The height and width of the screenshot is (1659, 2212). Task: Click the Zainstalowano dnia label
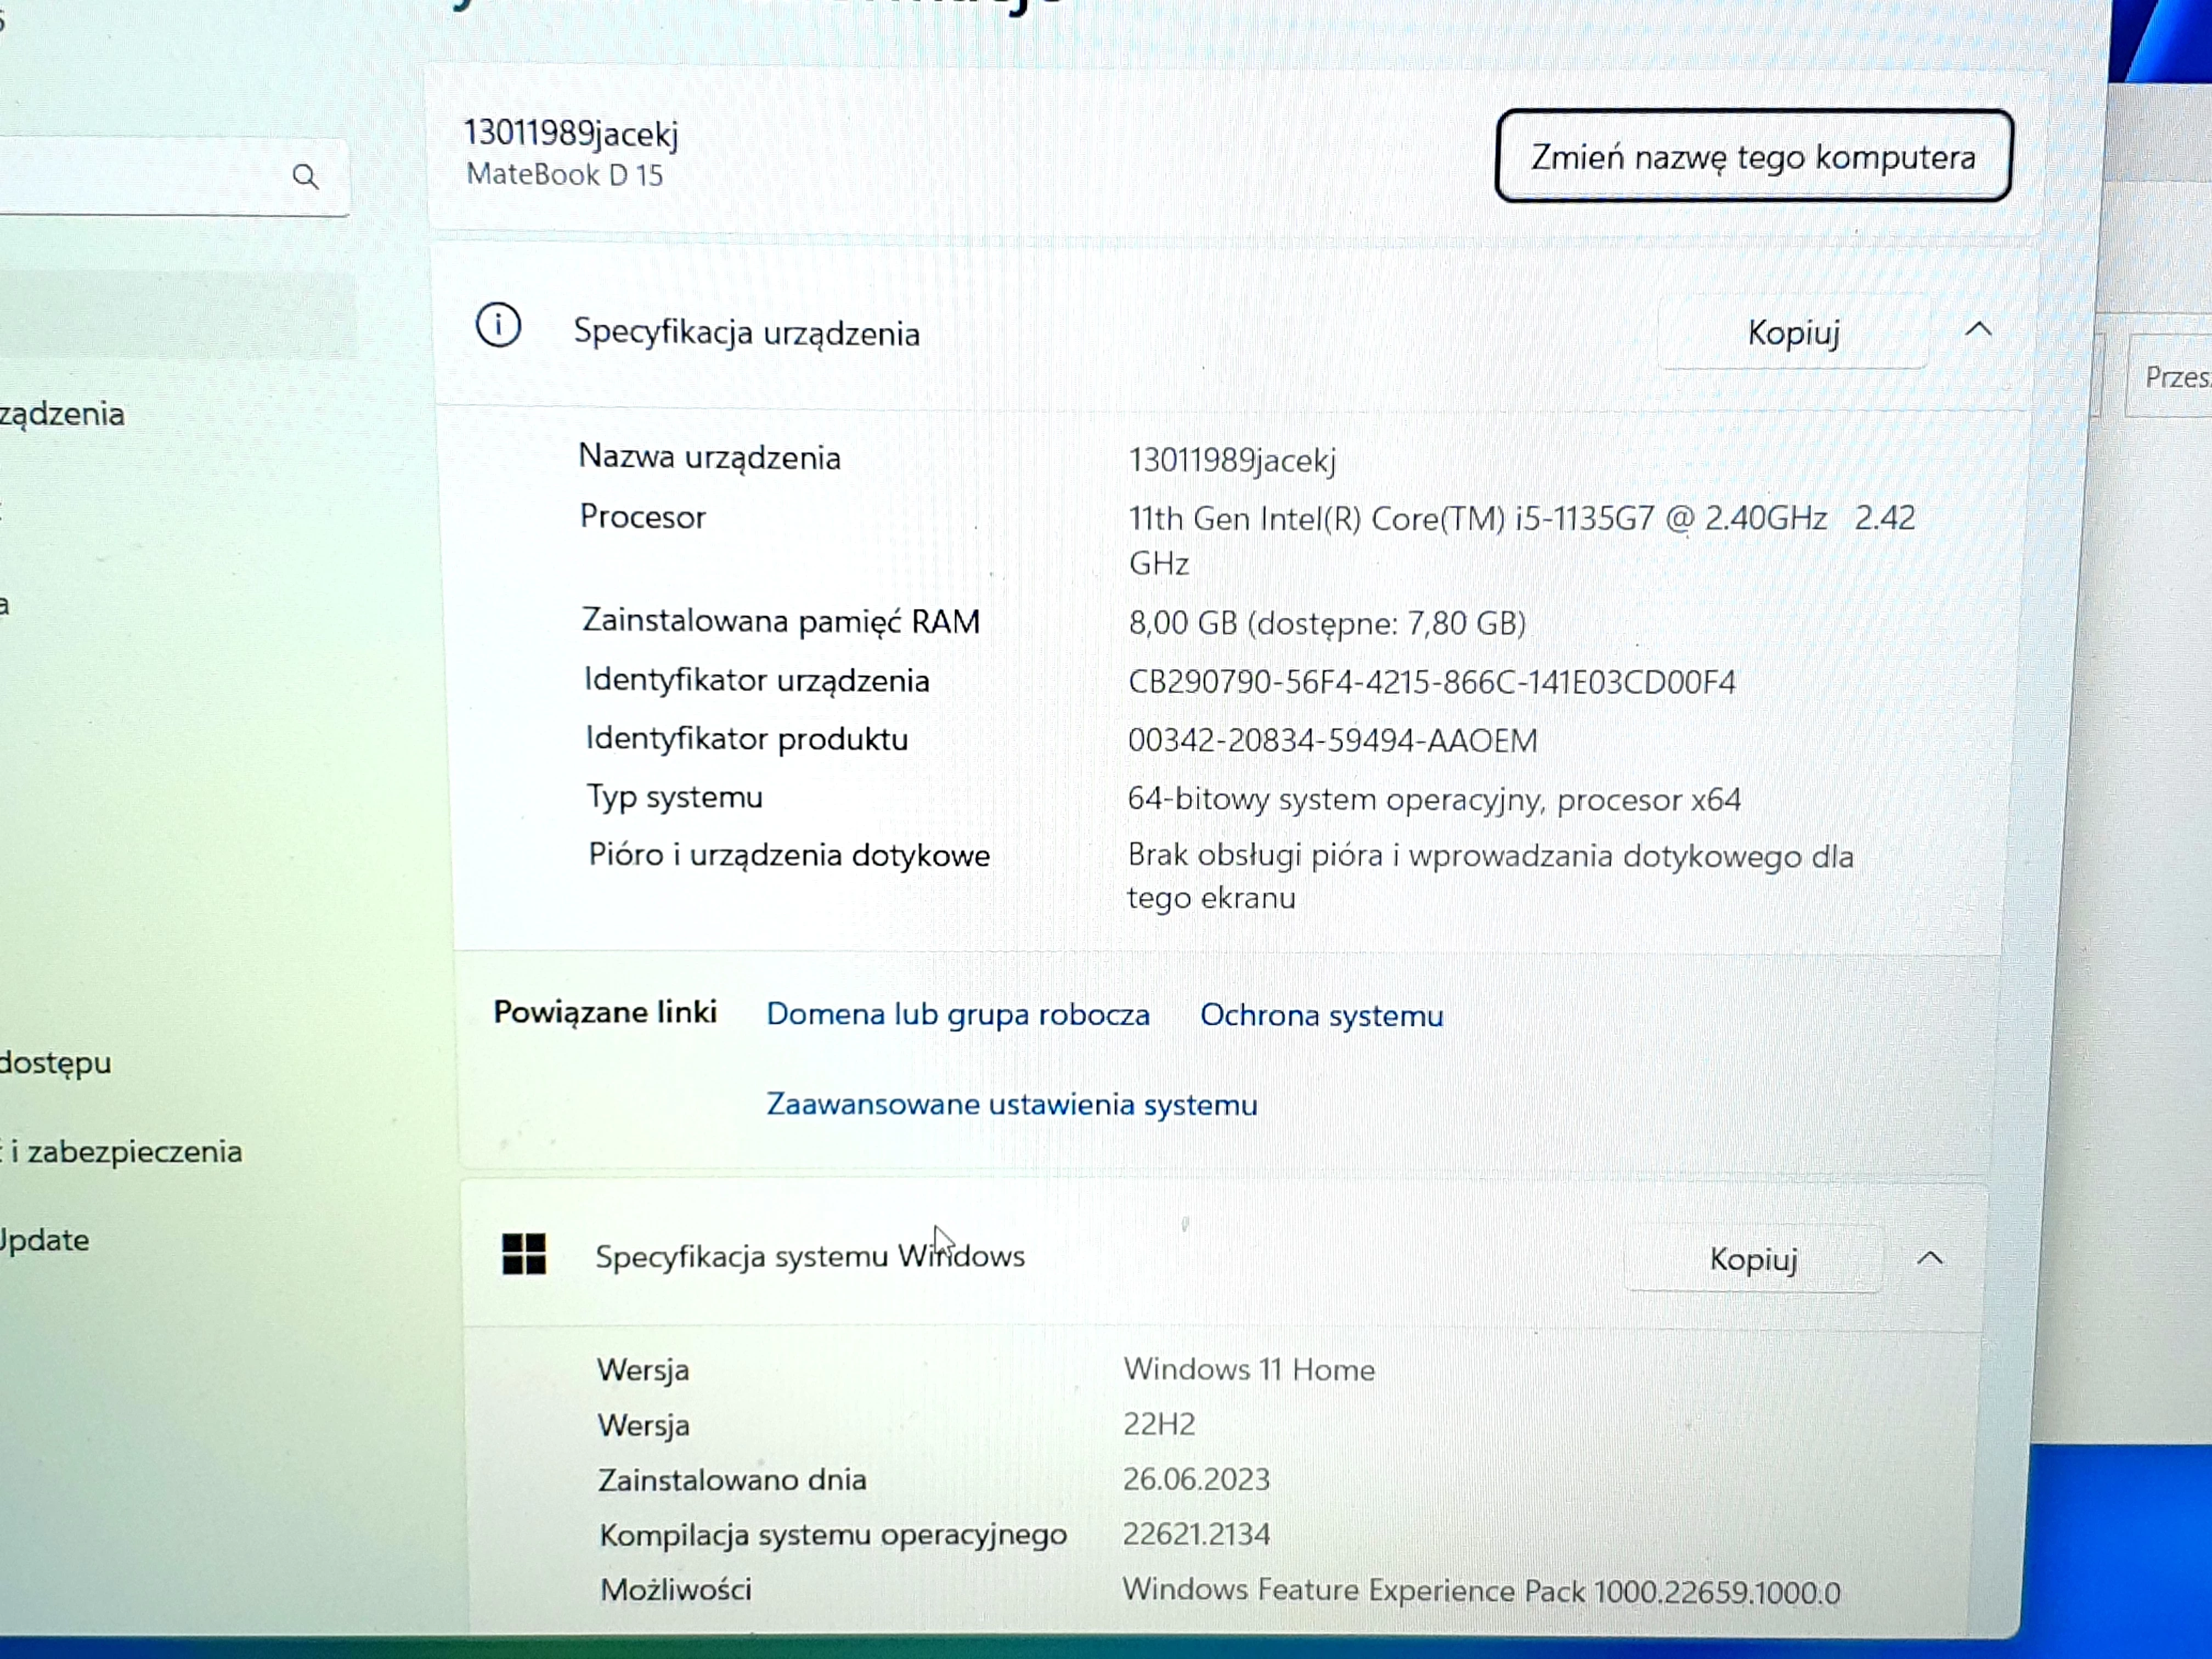pyautogui.click(x=732, y=1479)
